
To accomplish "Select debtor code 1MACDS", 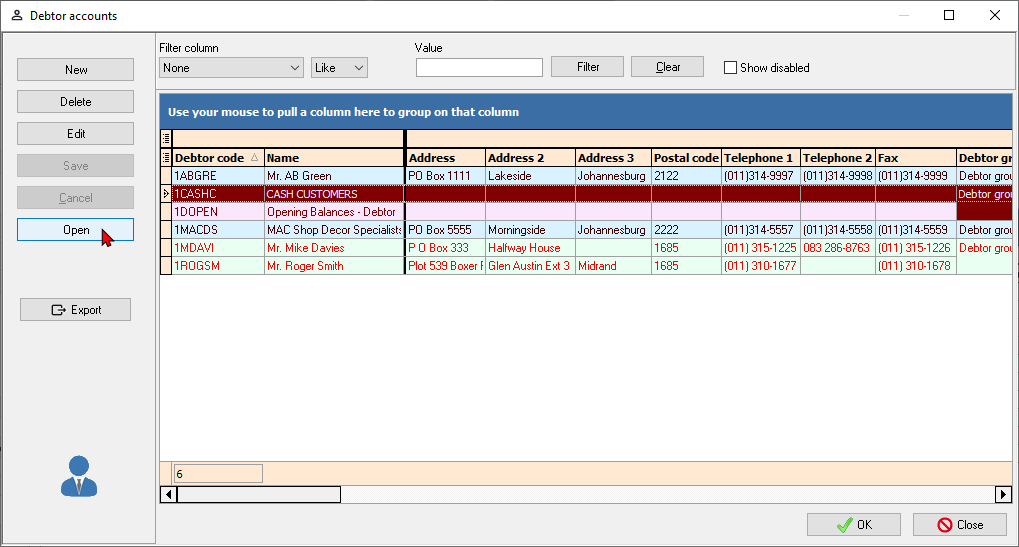I will 218,230.
